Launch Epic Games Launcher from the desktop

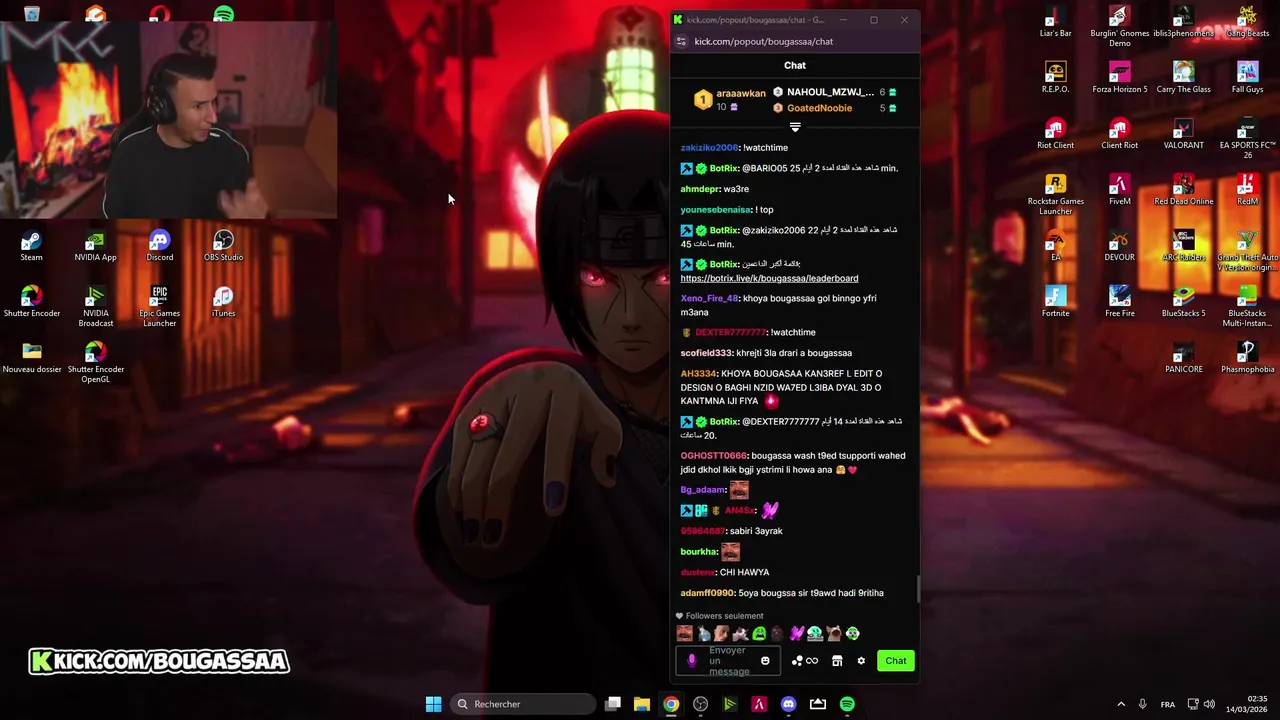click(159, 306)
